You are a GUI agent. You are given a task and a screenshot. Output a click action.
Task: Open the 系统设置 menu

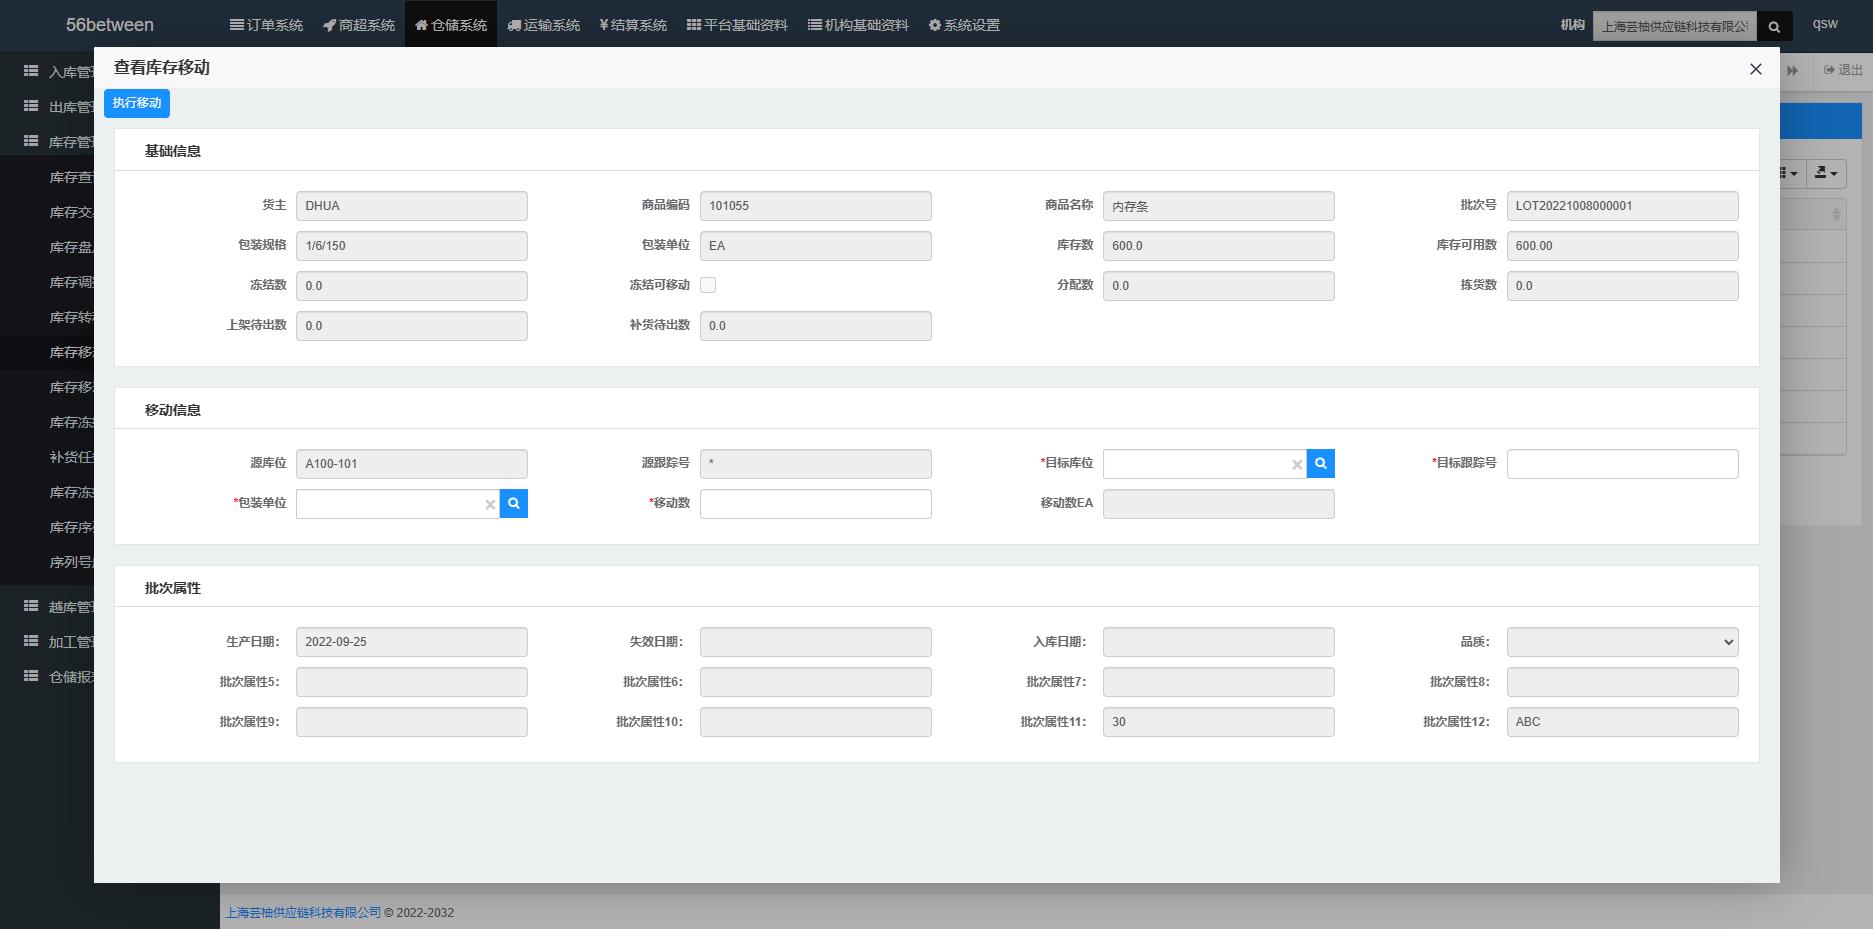tap(964, 25)
